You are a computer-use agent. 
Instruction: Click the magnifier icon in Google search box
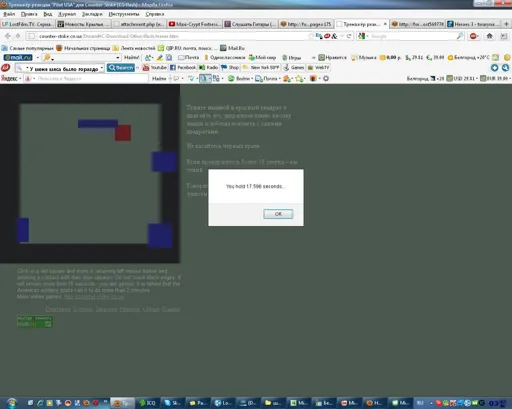460,36
